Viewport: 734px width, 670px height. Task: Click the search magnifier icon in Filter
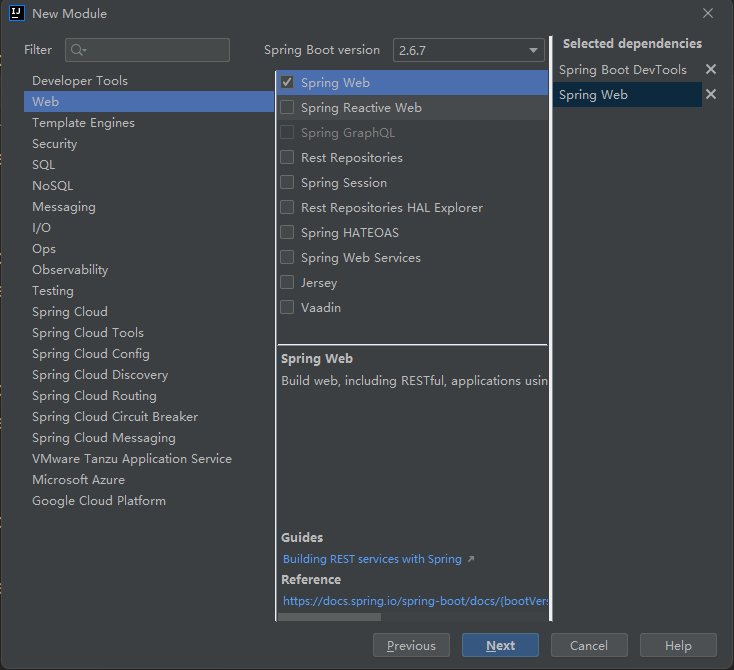tap(77, 50)
